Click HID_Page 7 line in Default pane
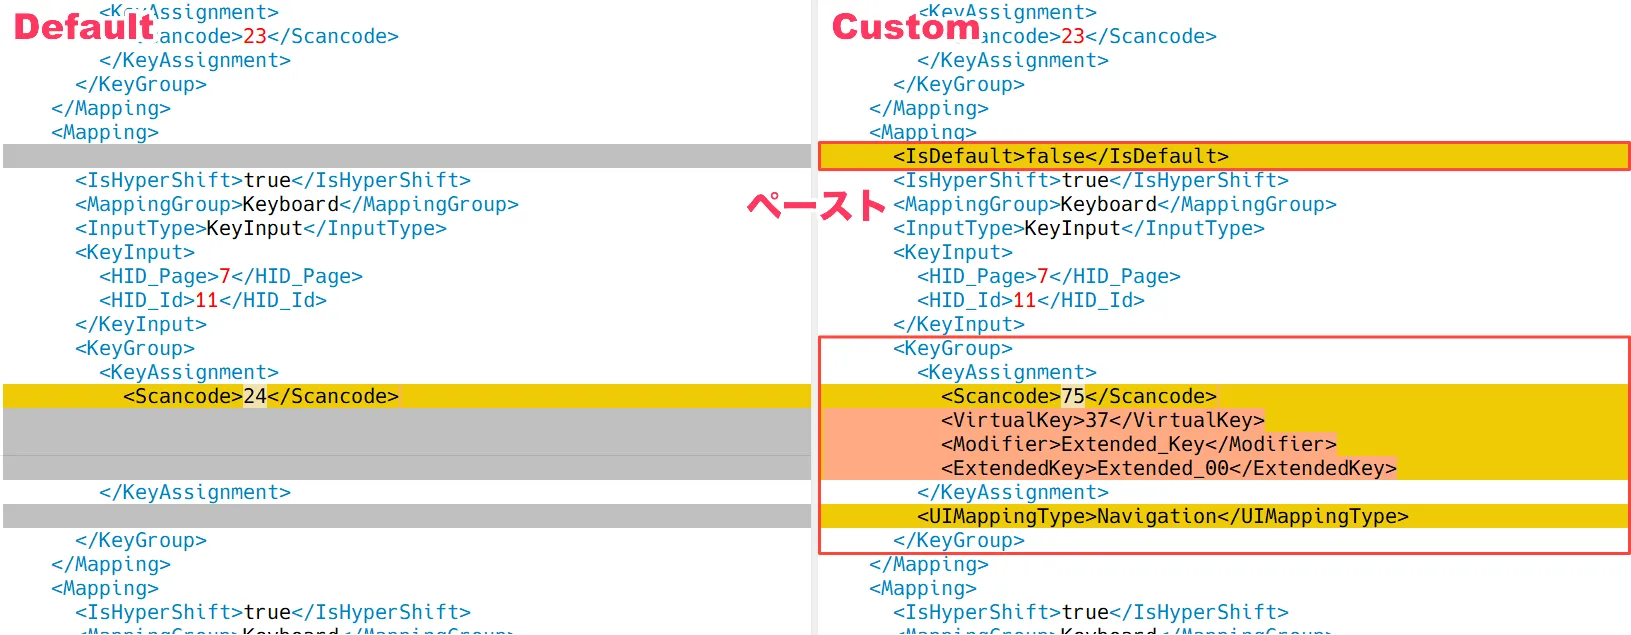The image size is (1631, 635). 231,276
